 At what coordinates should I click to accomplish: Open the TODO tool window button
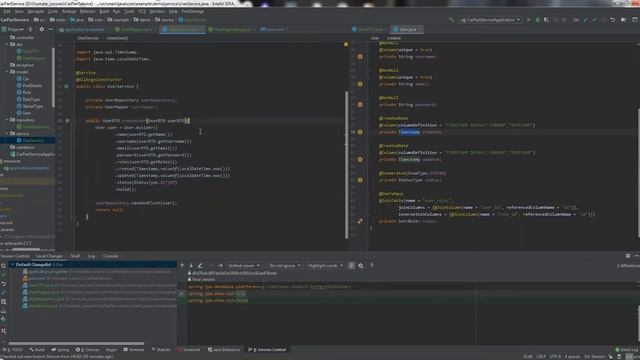pos(13,350)
